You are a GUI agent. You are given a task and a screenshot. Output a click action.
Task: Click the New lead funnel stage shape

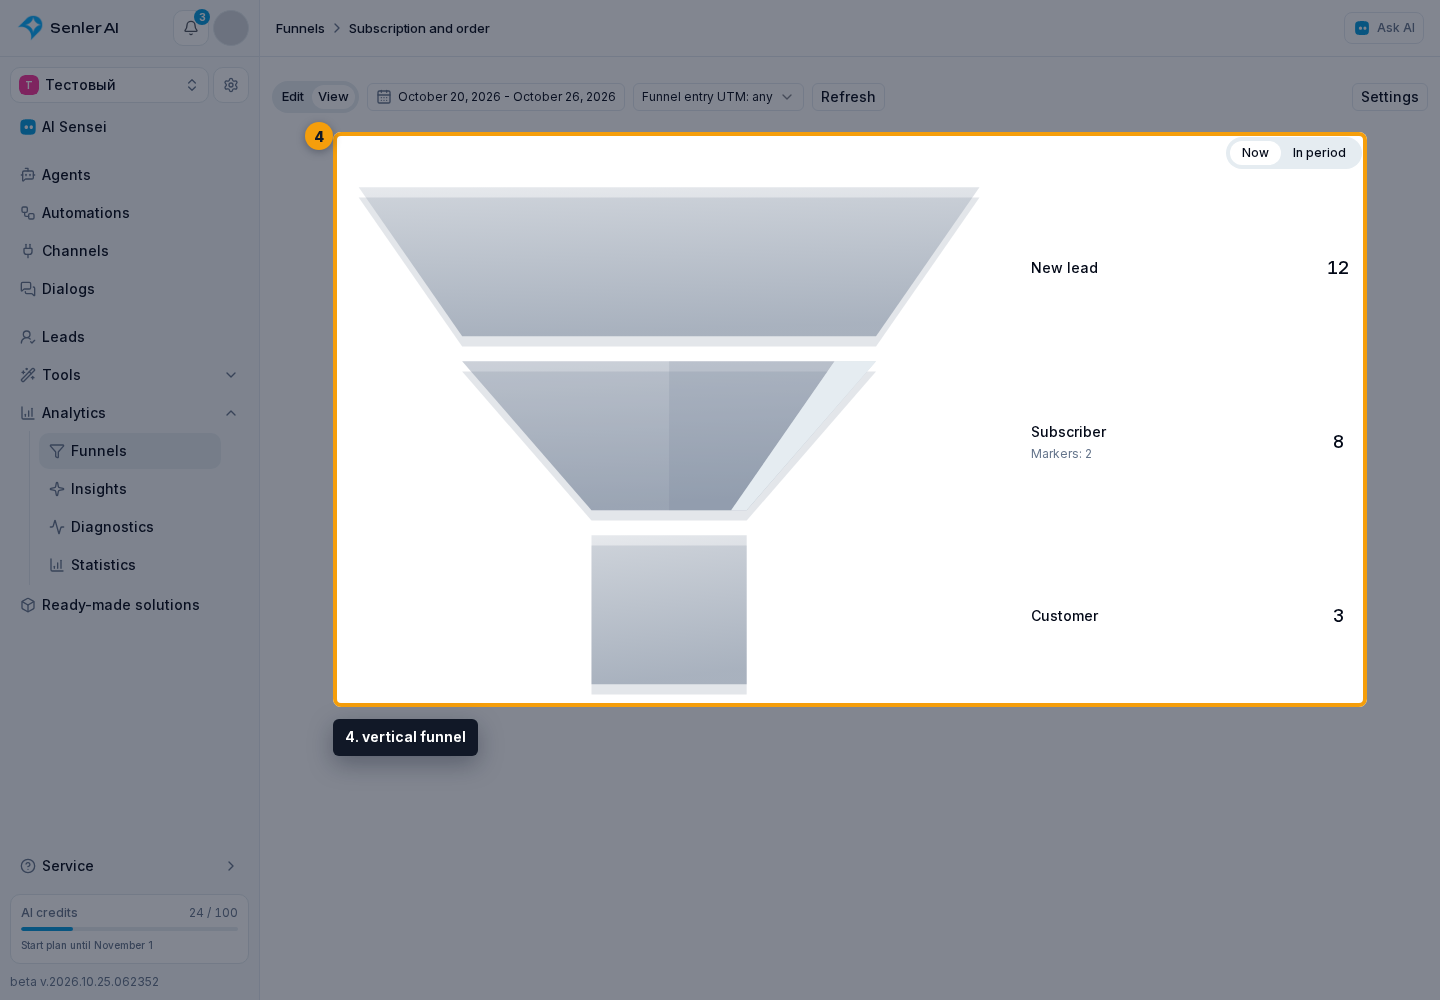coord(669,266)
